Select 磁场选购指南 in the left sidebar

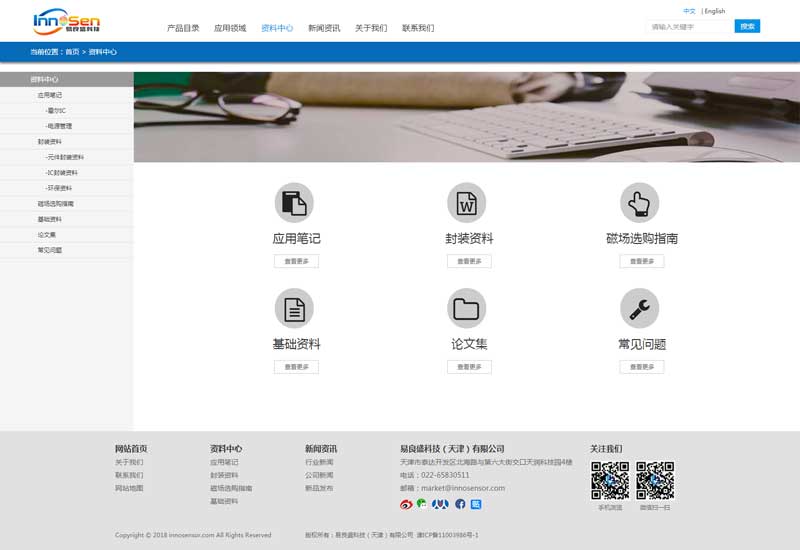pyautogui.click(x=56, y=204)
